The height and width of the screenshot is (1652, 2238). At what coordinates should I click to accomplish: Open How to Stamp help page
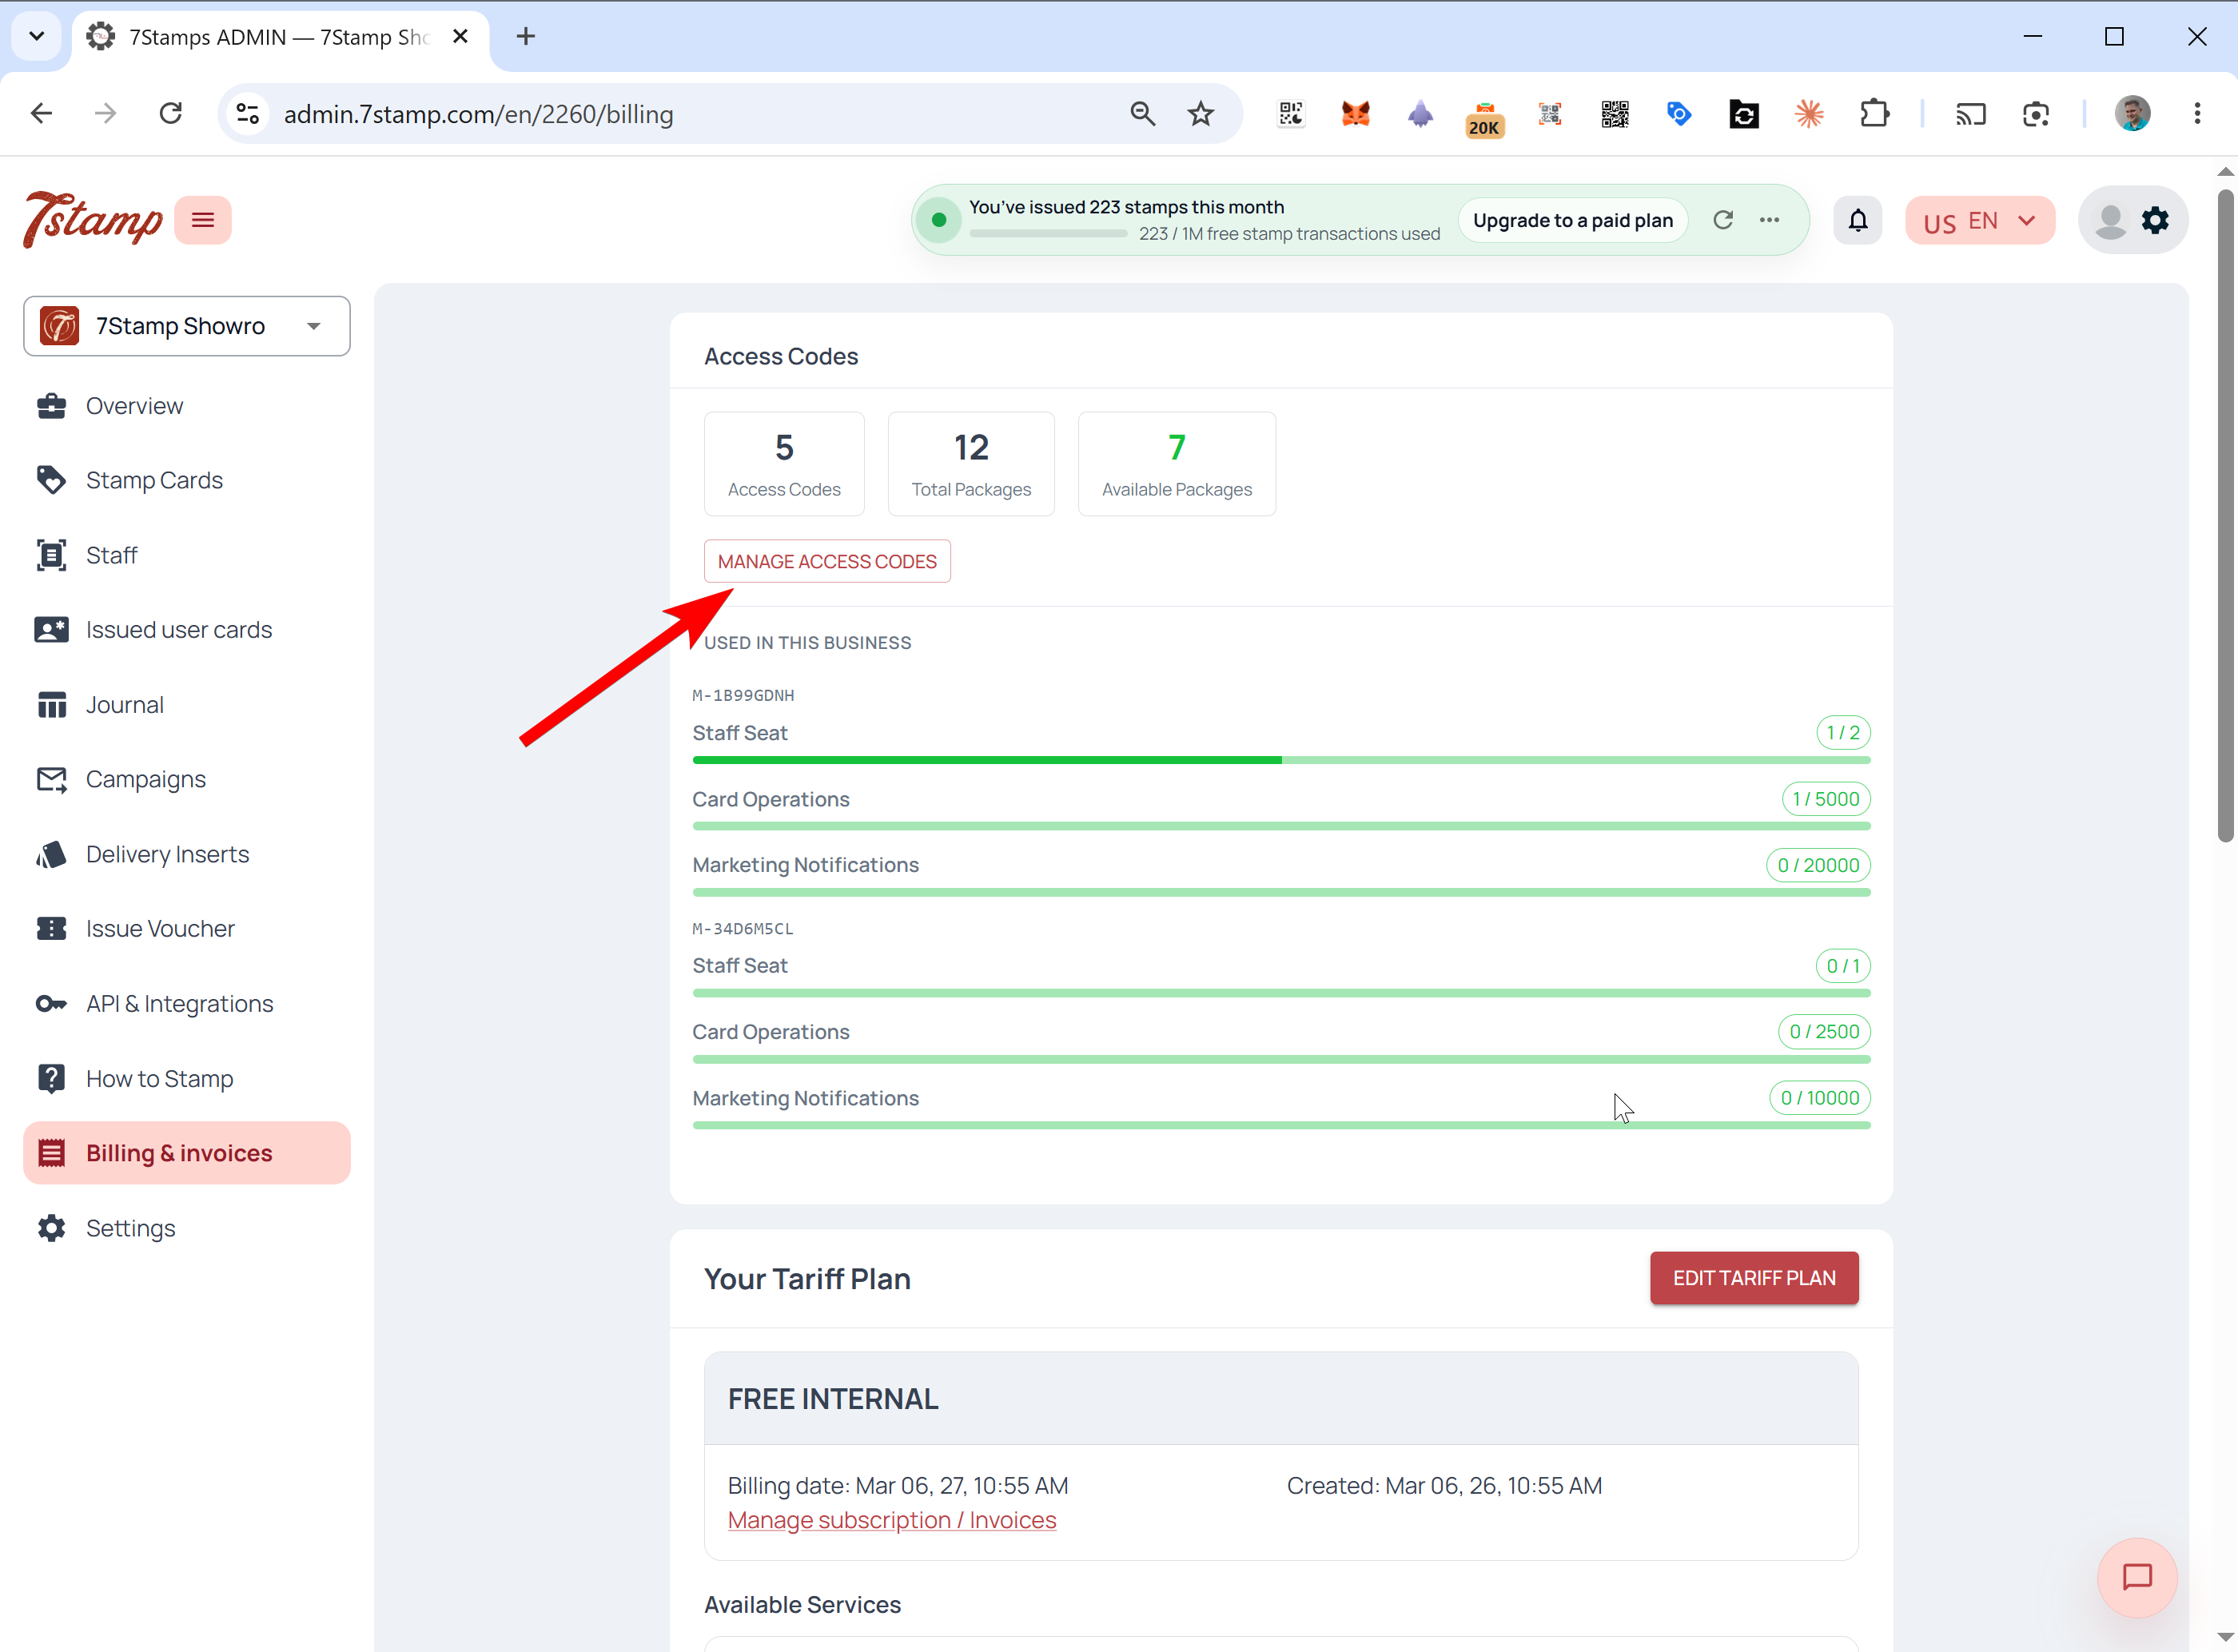[x=187, y=1079]
